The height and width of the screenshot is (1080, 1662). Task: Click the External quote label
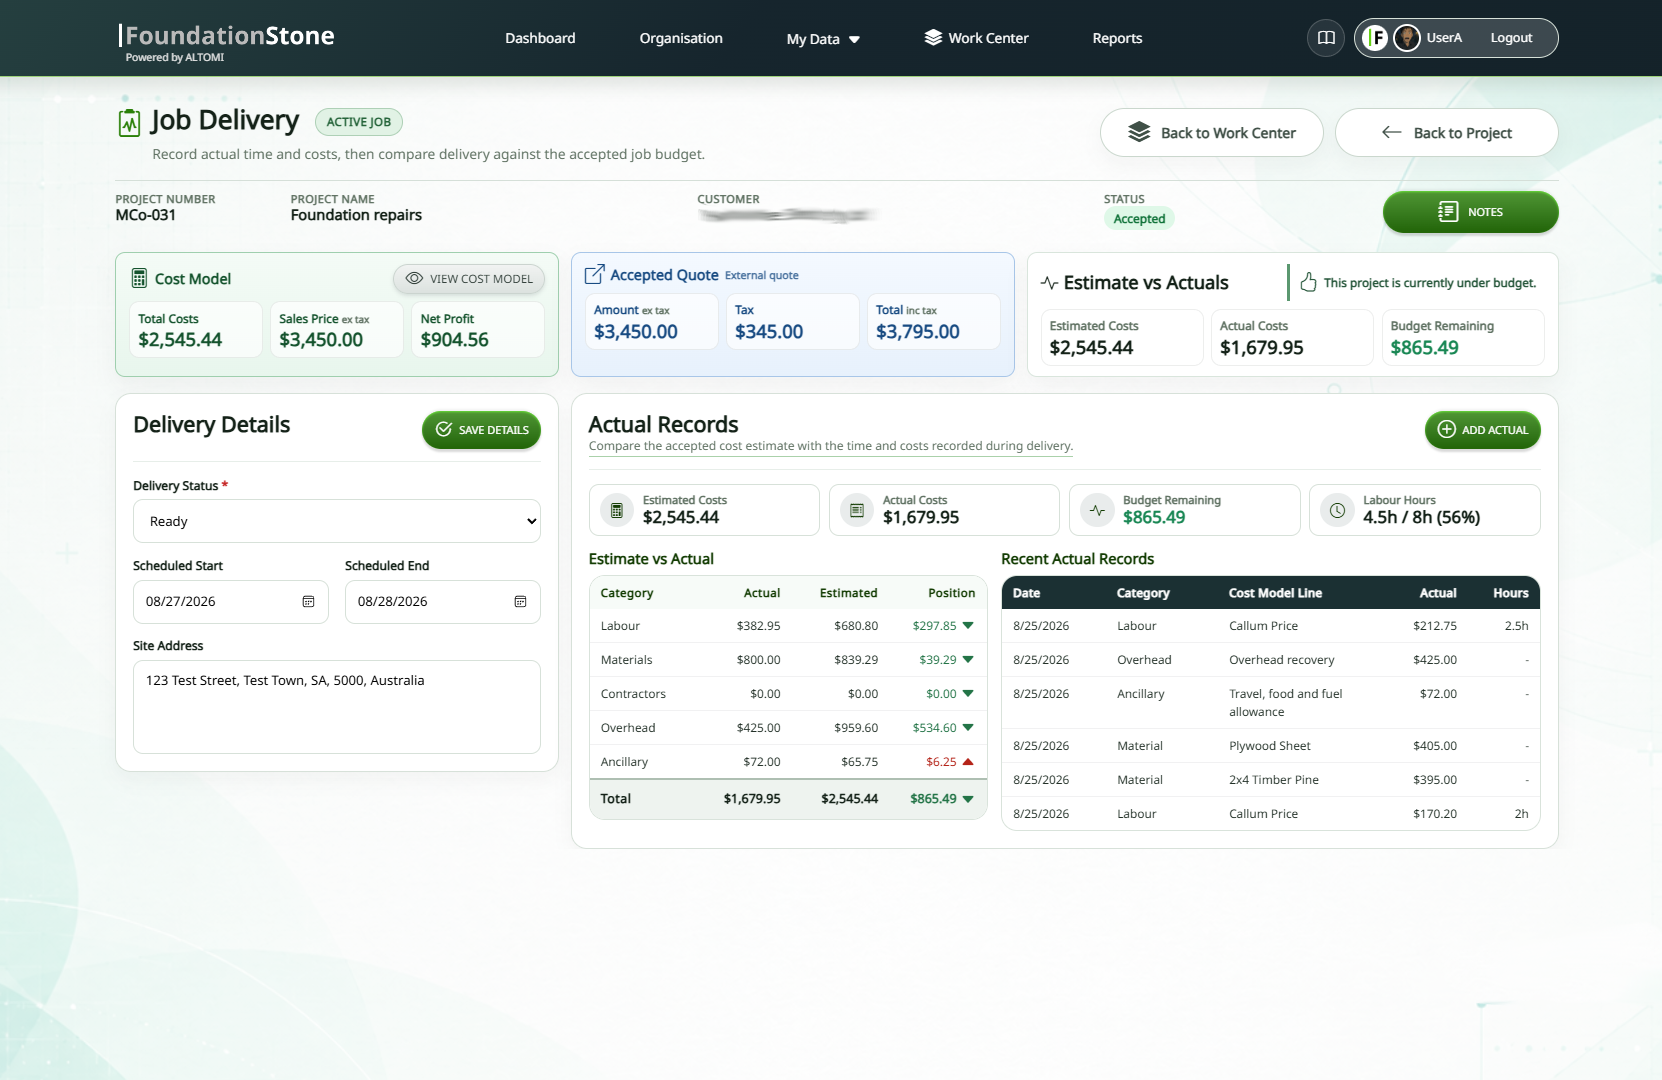coord(762,276)
